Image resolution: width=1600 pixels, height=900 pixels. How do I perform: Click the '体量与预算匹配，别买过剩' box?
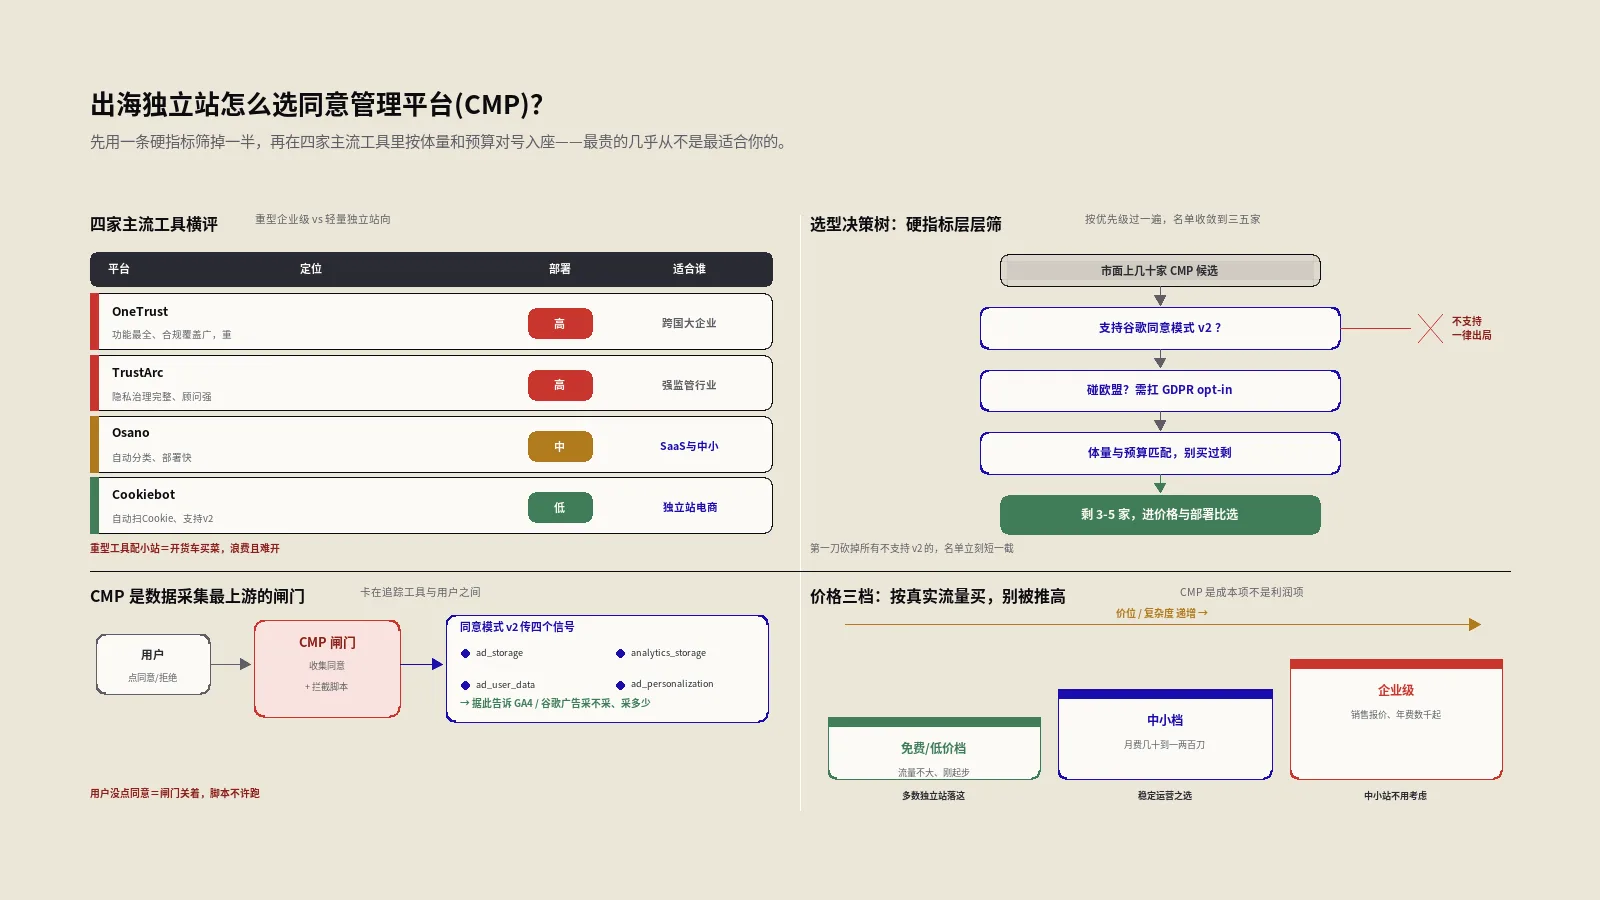[x=1160, y=453]
